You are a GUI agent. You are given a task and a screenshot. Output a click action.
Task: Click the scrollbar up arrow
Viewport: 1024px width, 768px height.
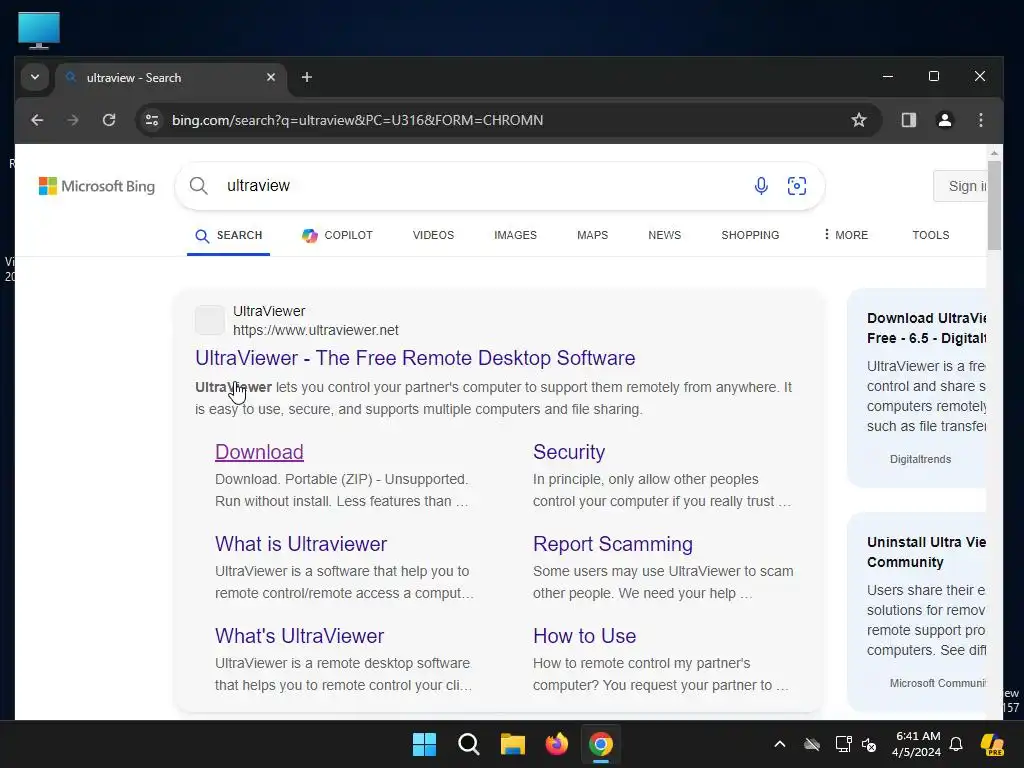[x=994, y=153]
